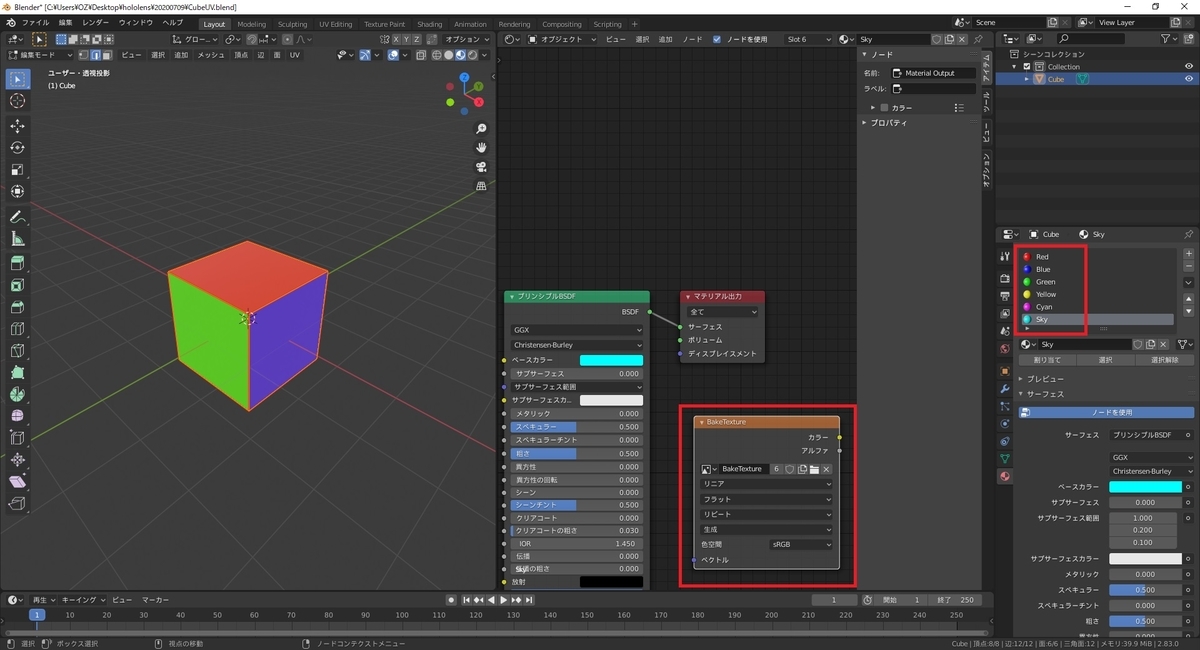Open image file in BakeTexture node
1200x650 pixels.
[814, 469]
